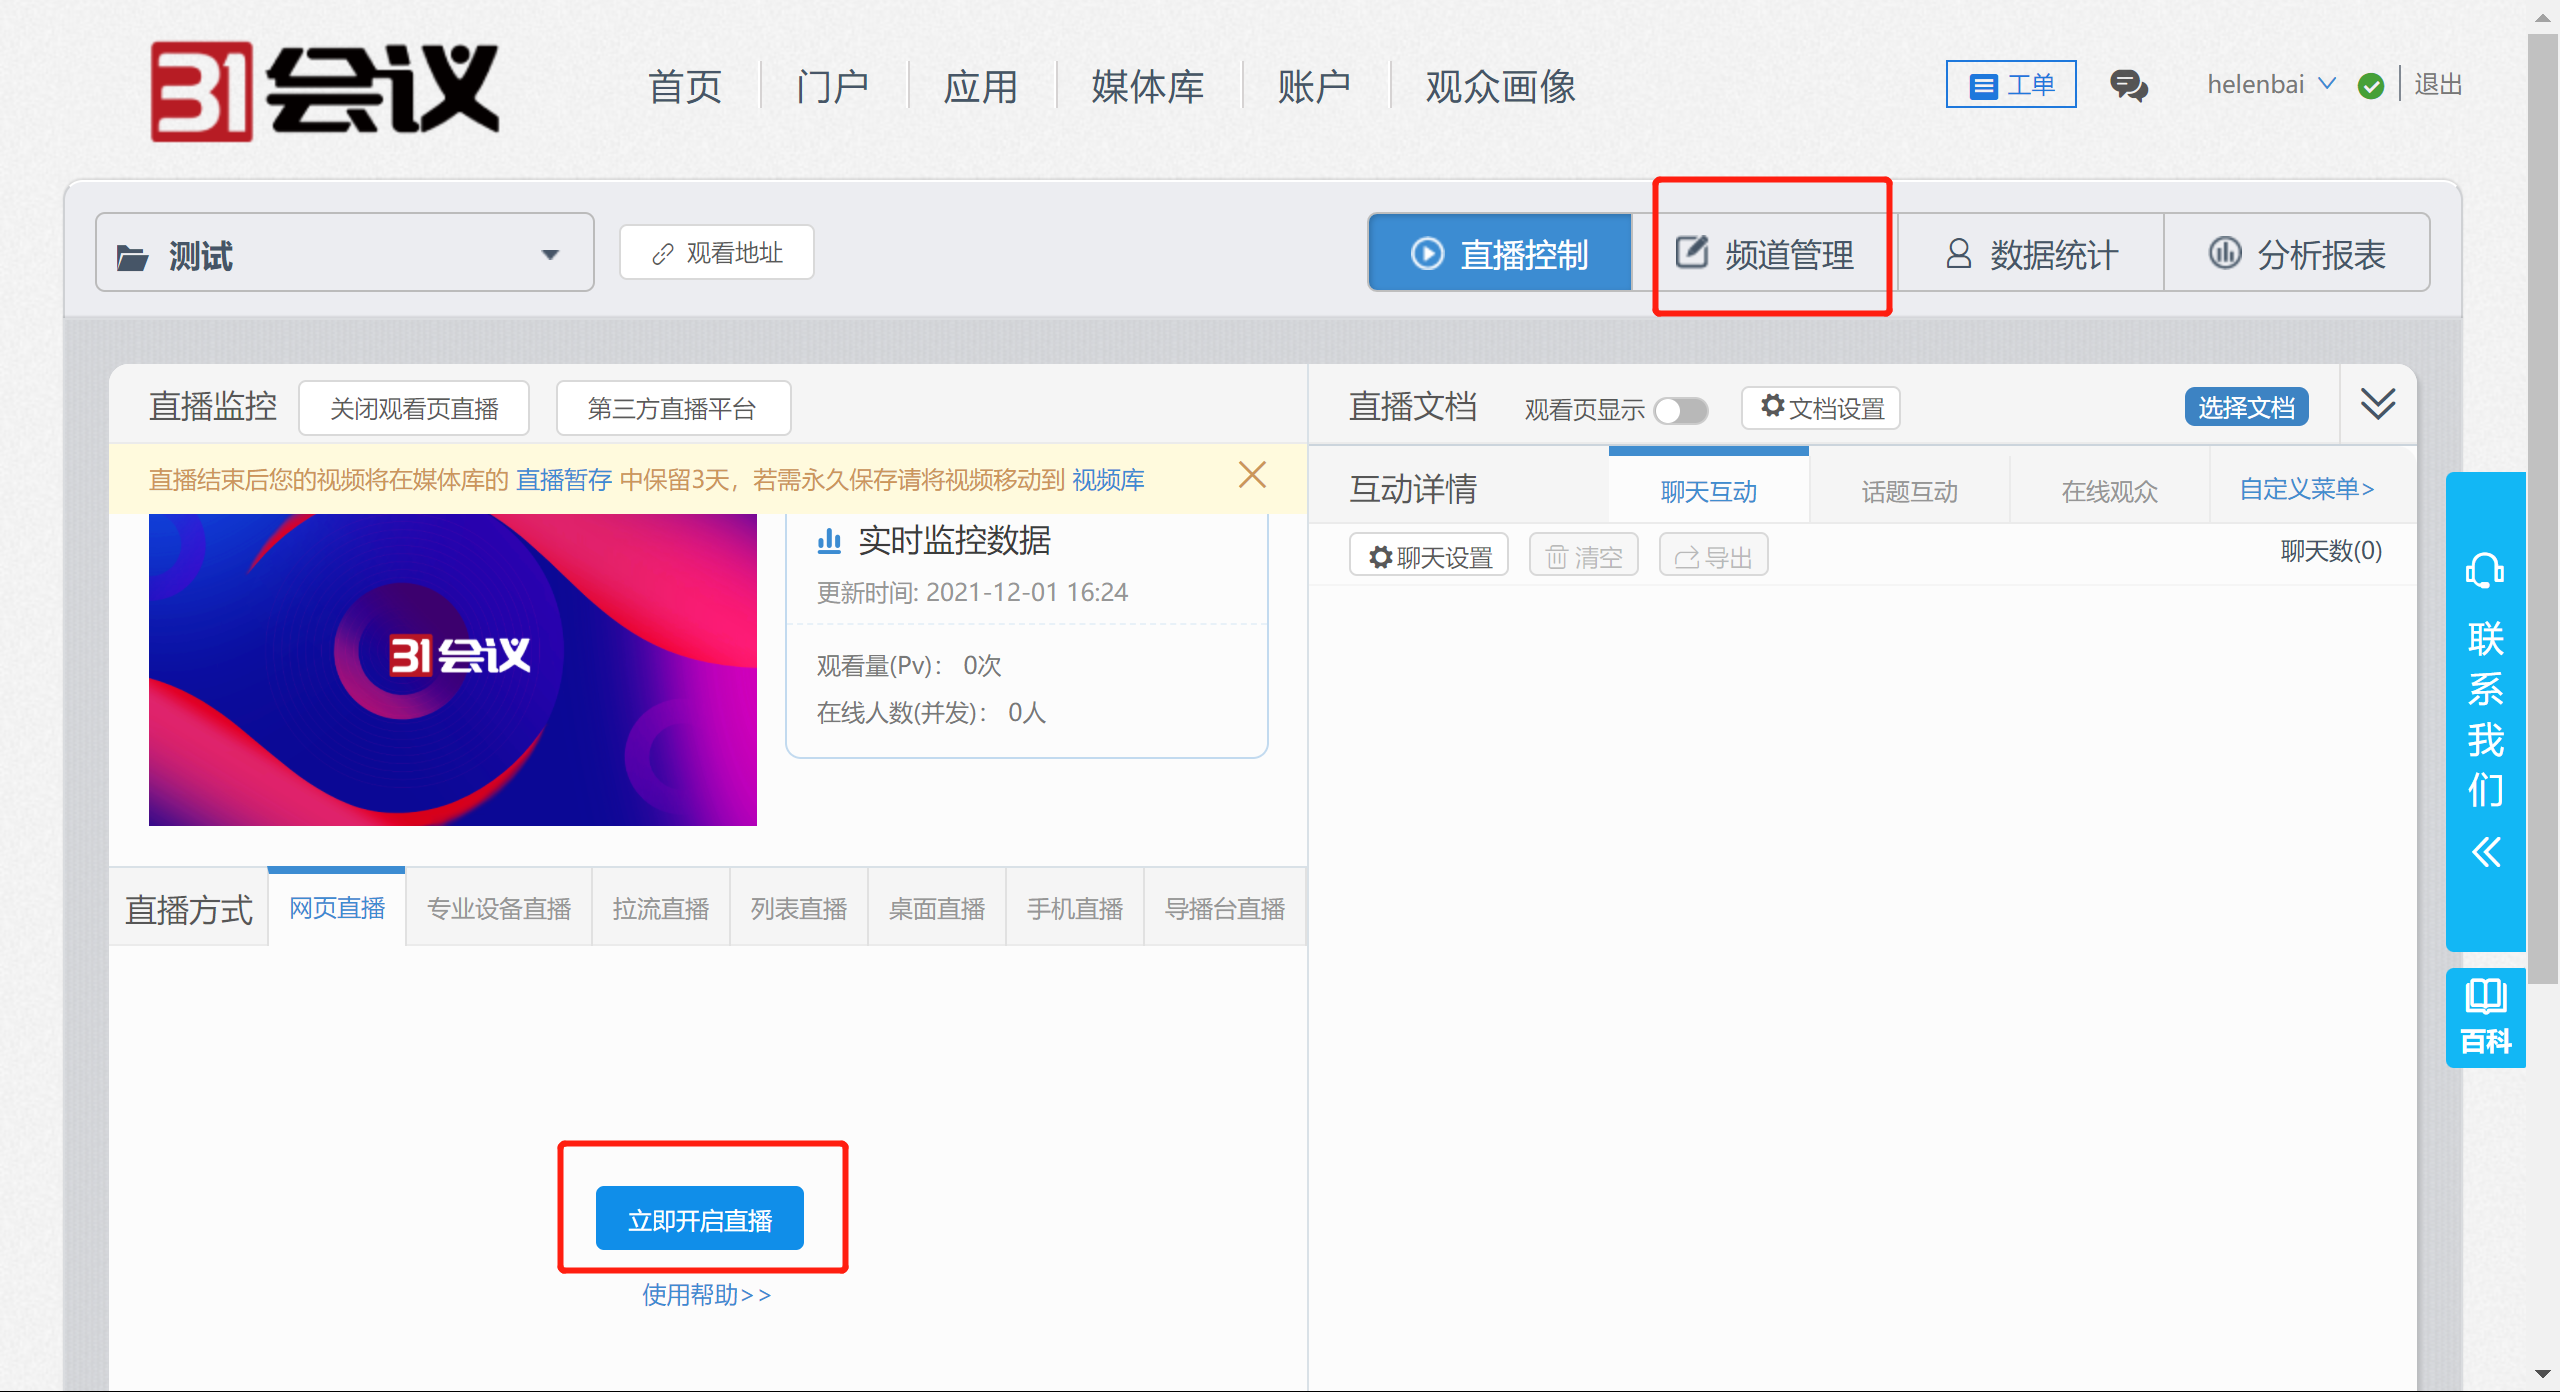The height and width of the screenshot is (1392, 2560).
Task: Click the edit pencil icon in 频道管理
Action: click(x=1692, y=252)
